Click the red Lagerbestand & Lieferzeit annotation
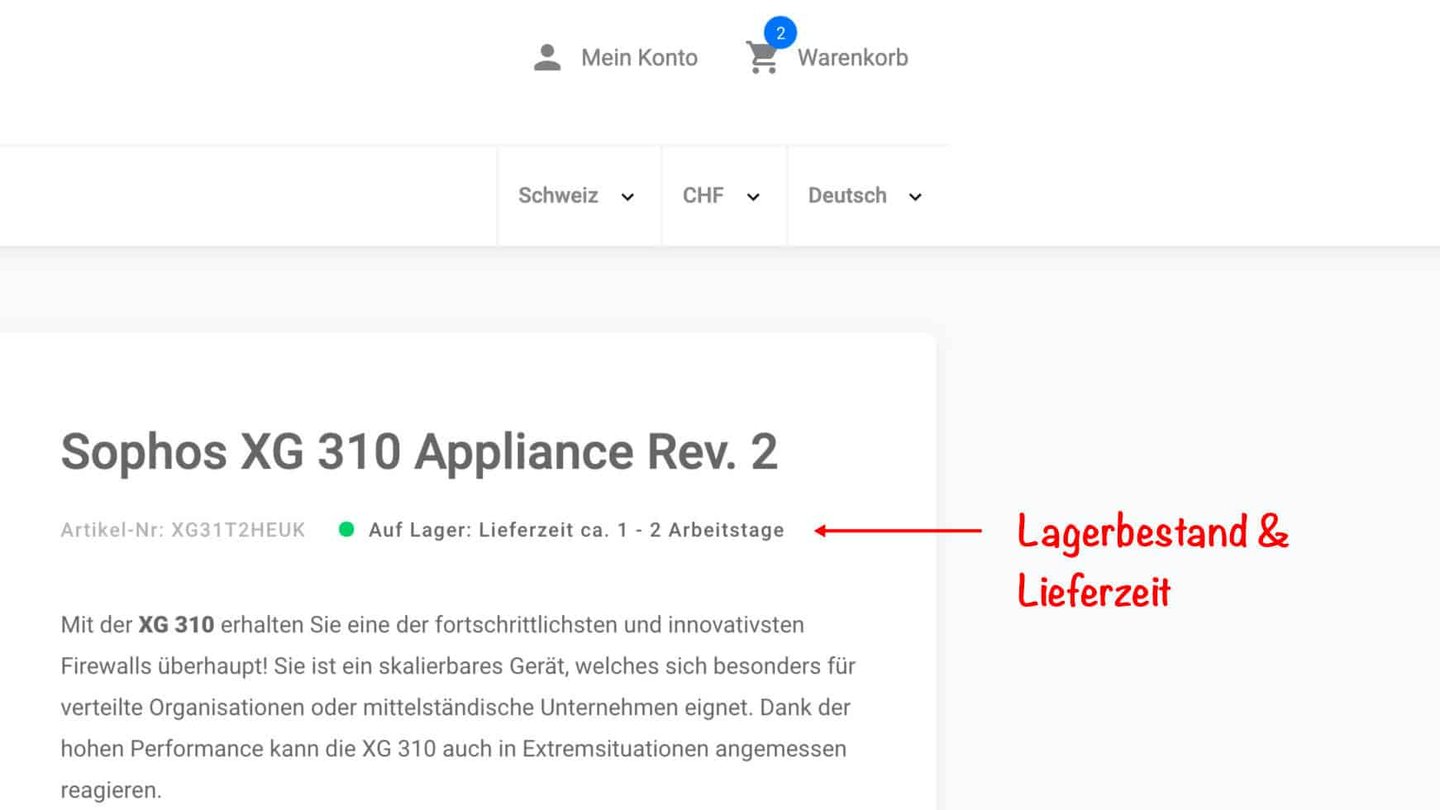This screenshot has height=810, width=1440. click(x=1153, y=561)
